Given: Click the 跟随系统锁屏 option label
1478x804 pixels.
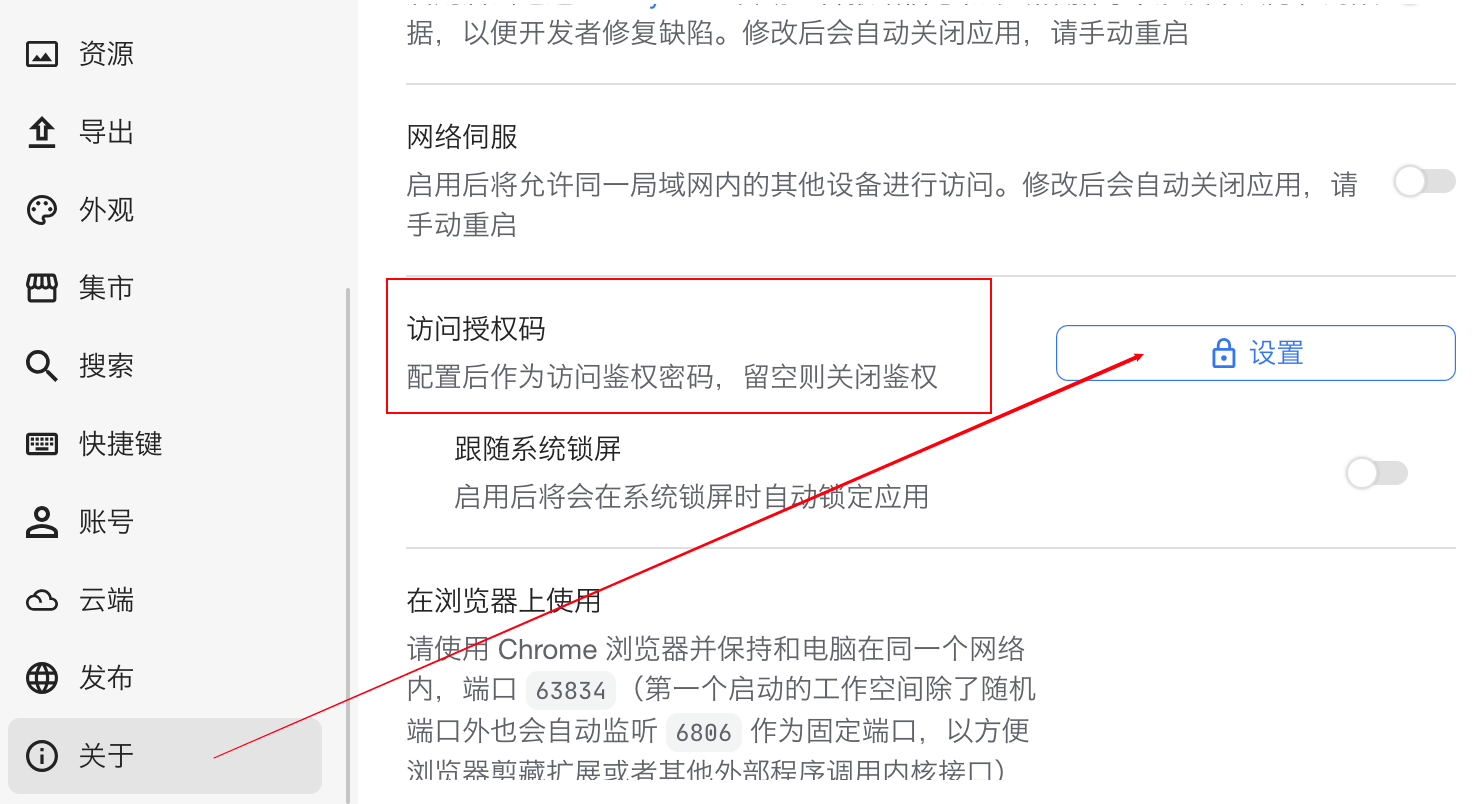Looking at the screenshot, I should (x=538, y=448).
